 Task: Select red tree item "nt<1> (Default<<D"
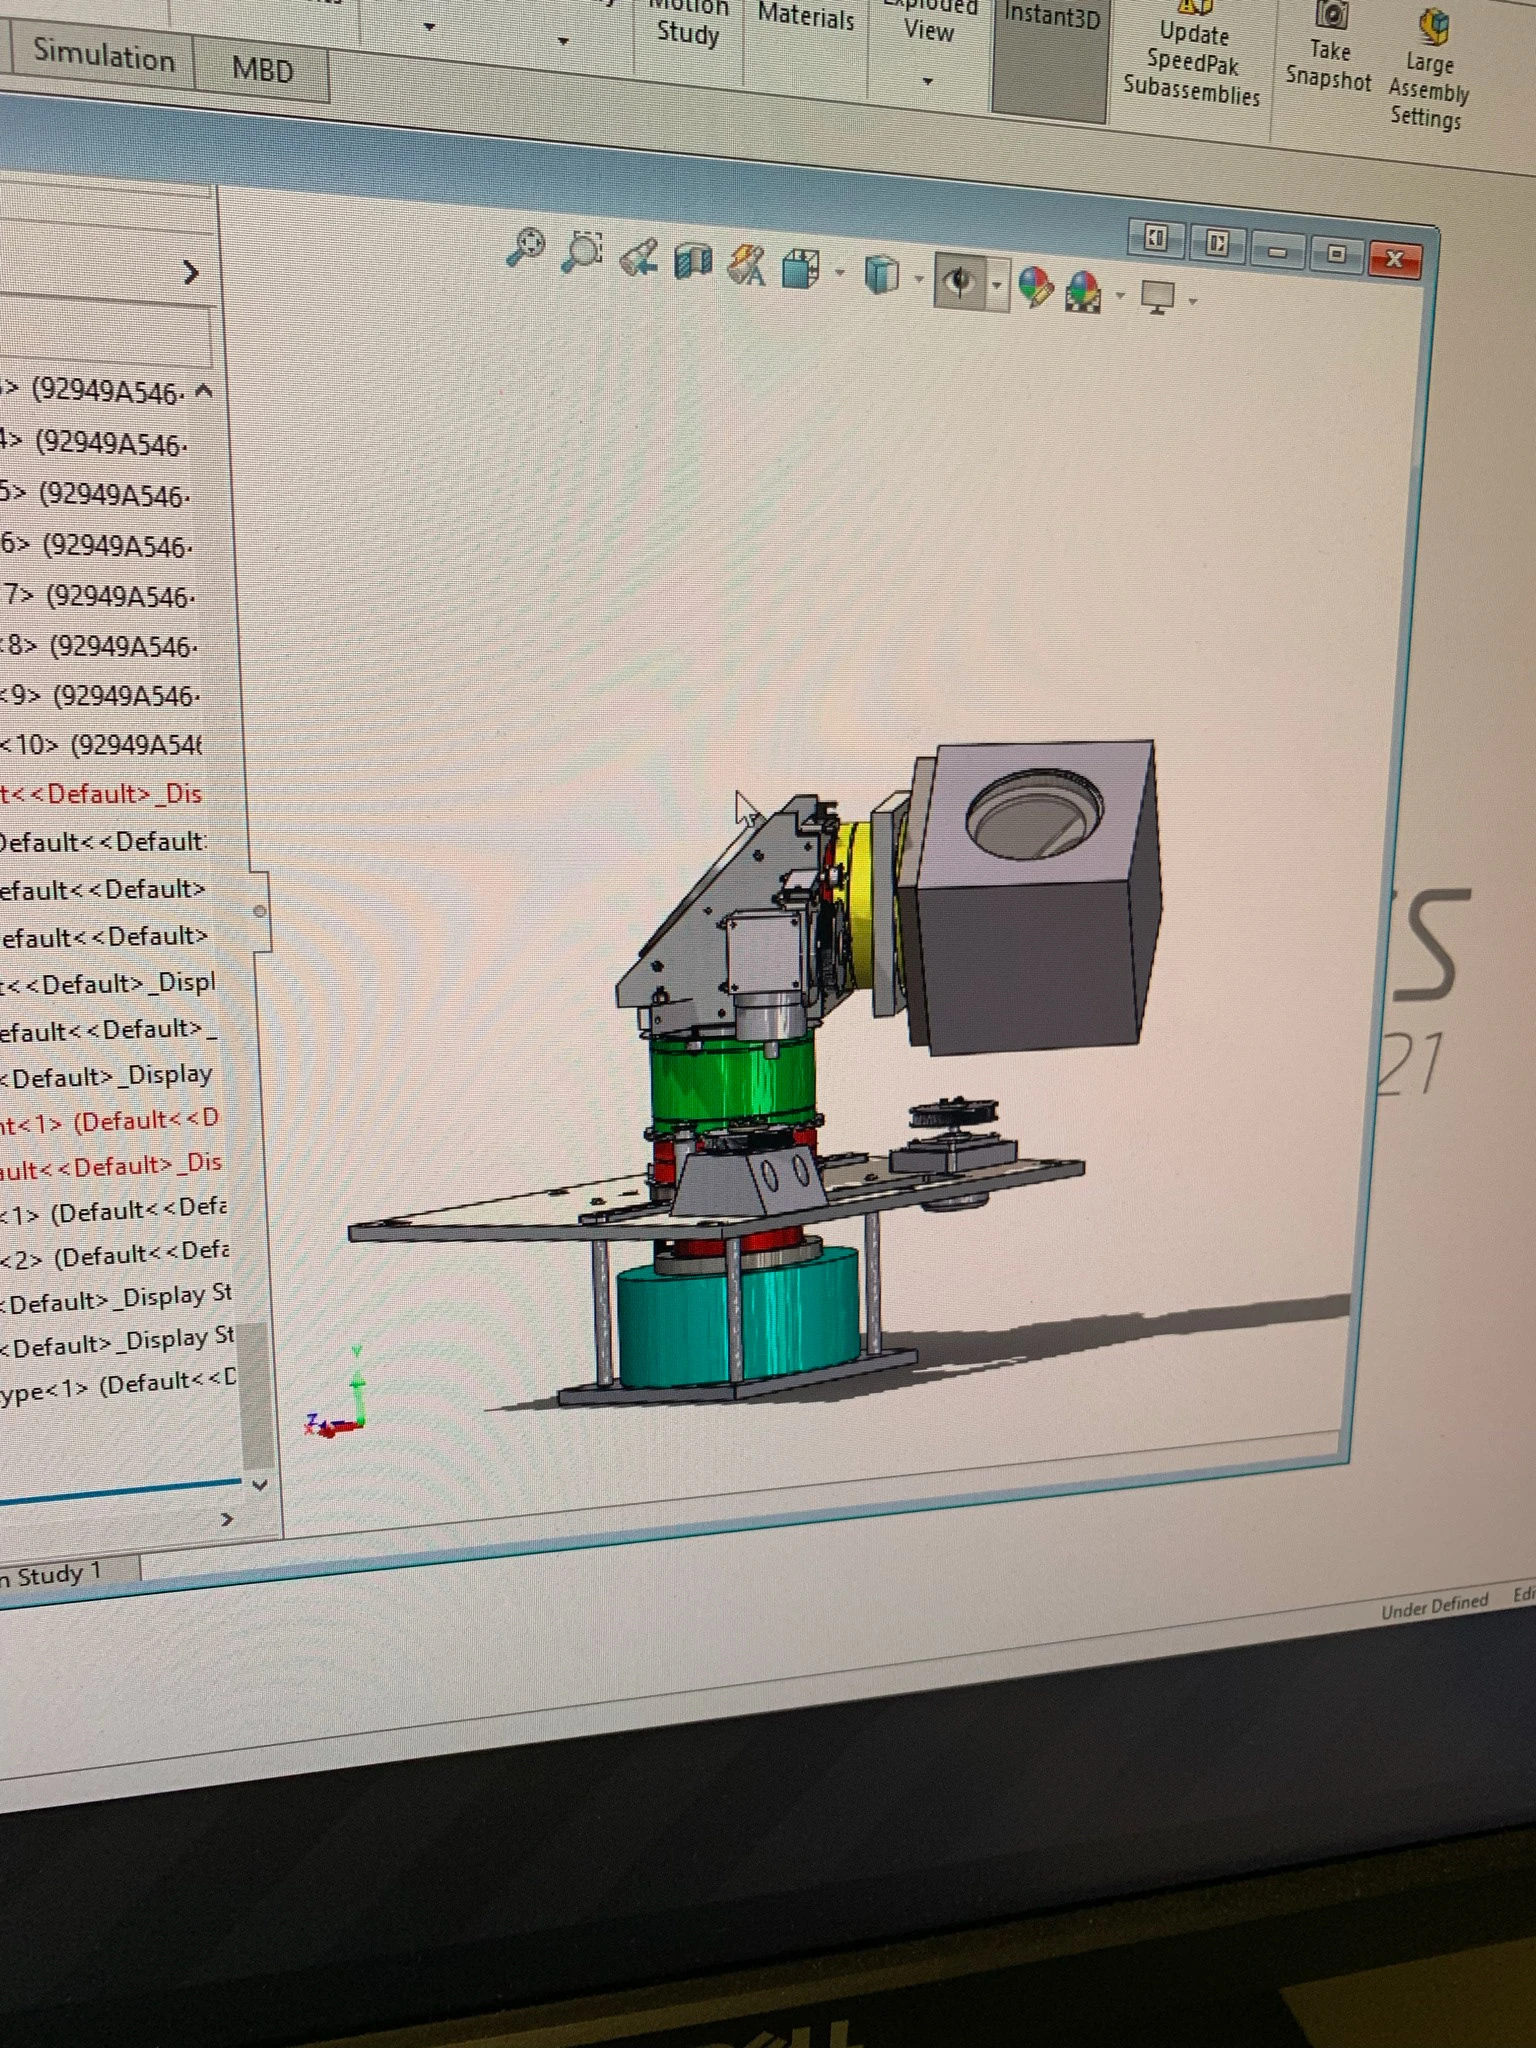coord(109,1122)
